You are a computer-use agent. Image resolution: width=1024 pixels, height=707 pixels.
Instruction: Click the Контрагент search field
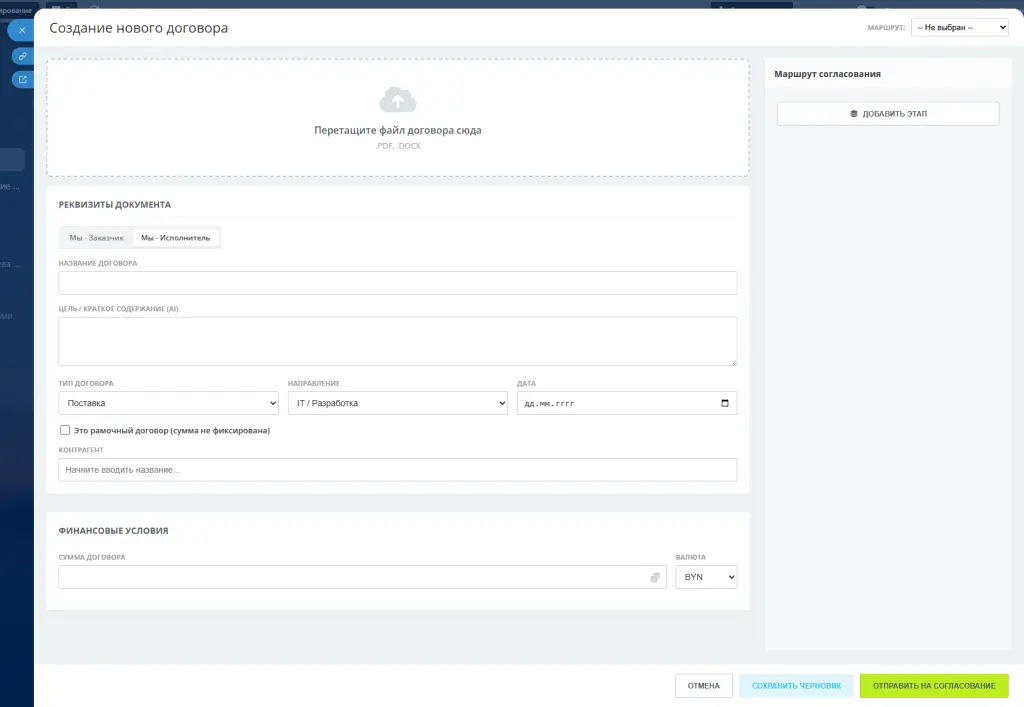coord(397,470)
